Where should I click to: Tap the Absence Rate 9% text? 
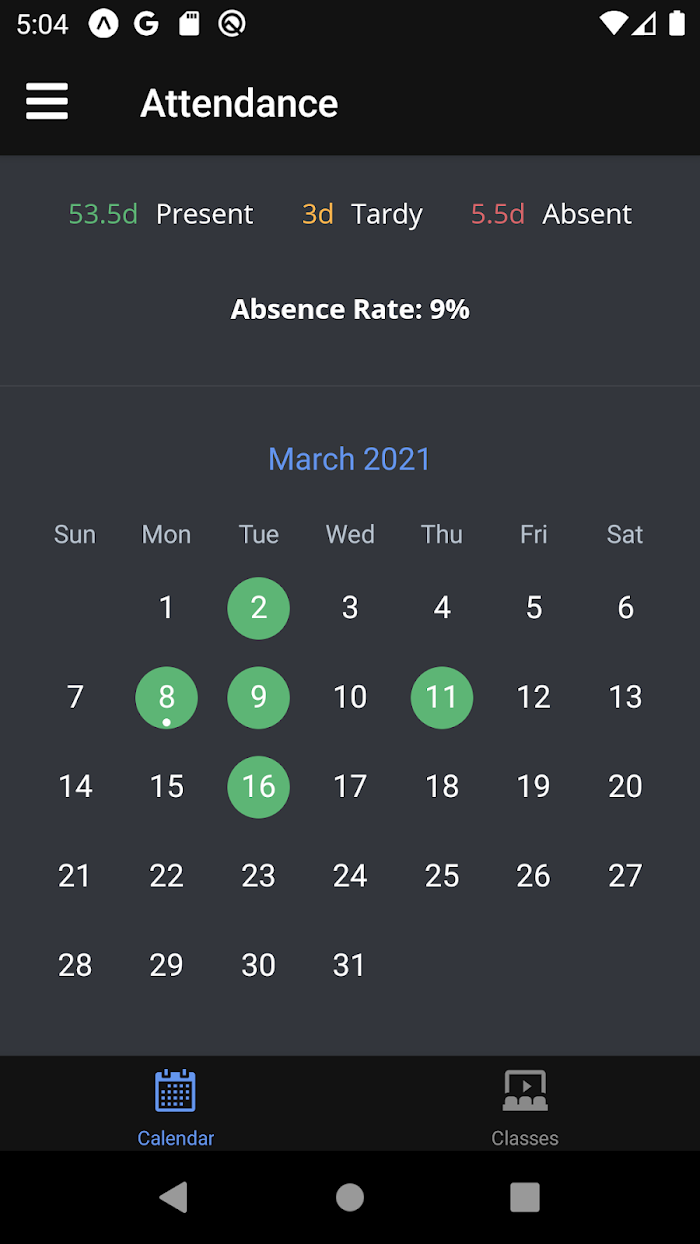pos(350,309)
